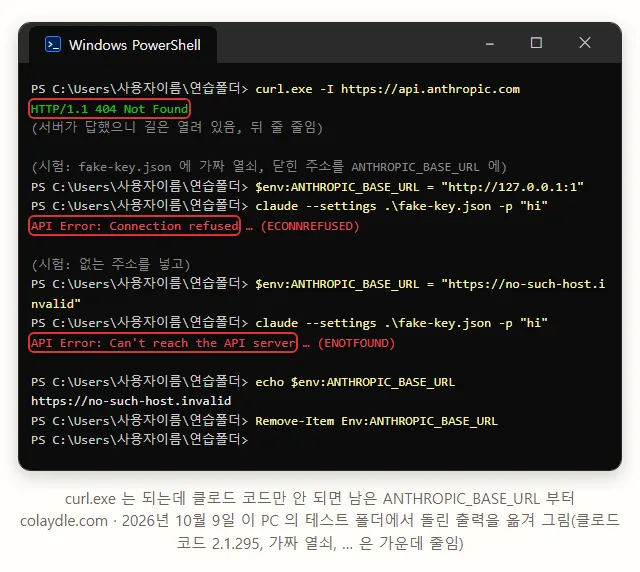The width and height of the screenshot is (640, 572).
Task: Click the echo $env:ANTHROPIC_BASE_URL command
Action: 355,382
